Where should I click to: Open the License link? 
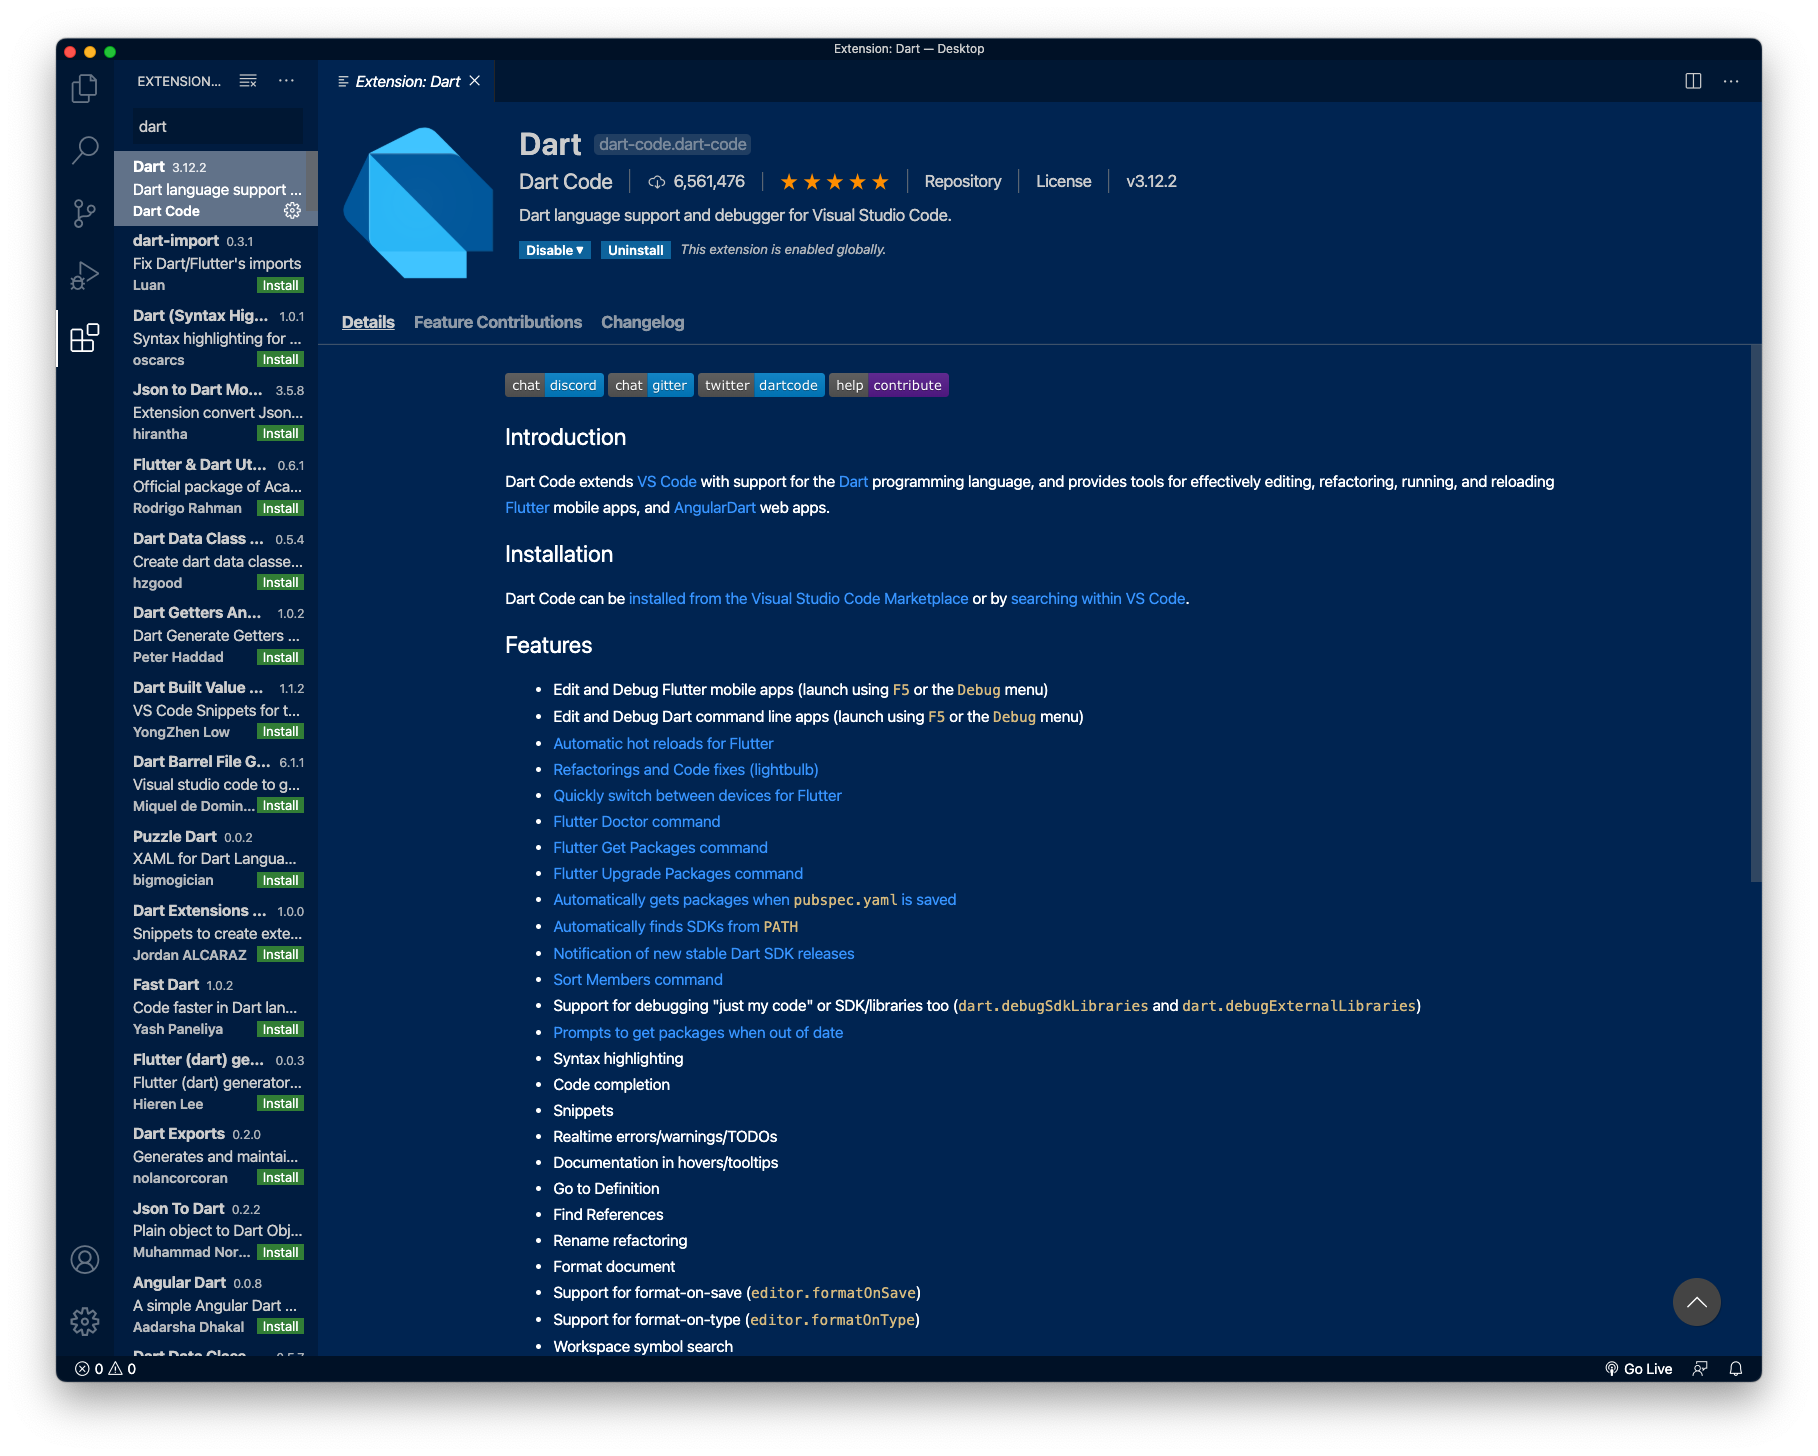click(x=1064, y=181)
